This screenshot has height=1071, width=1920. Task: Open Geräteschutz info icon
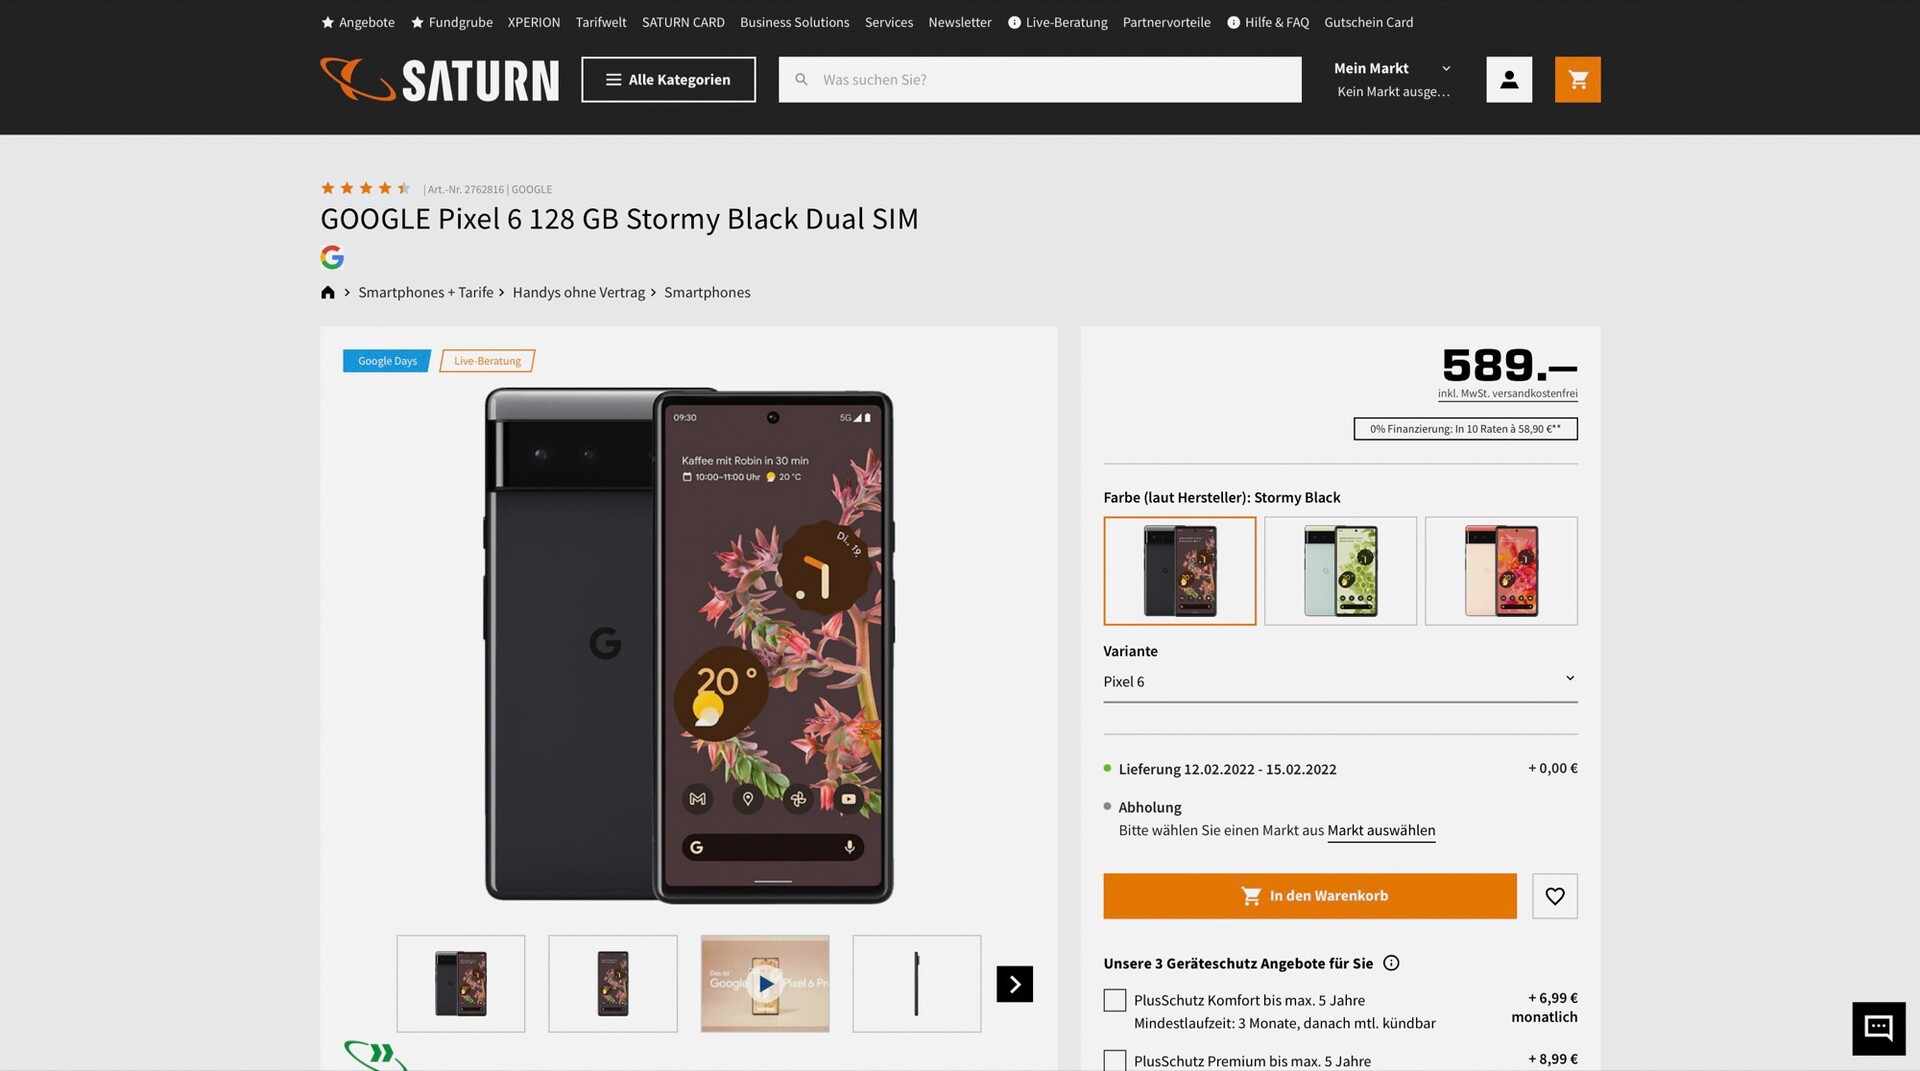pyautogui.click(x=1391, y=963)
